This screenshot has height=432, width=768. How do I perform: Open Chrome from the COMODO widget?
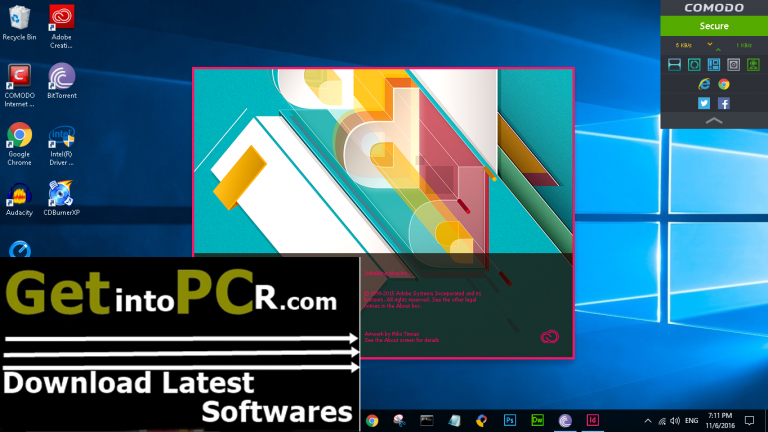coord(724,84)
